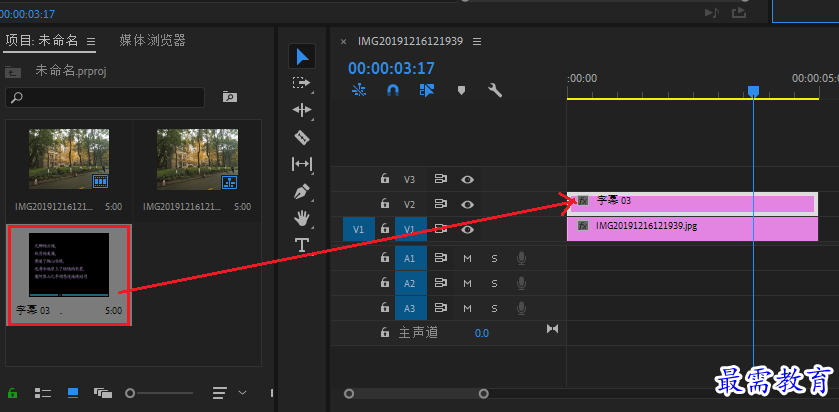This screenshot has width=839, height=412.
Task: Target the V2 track header
Action: 409,204
